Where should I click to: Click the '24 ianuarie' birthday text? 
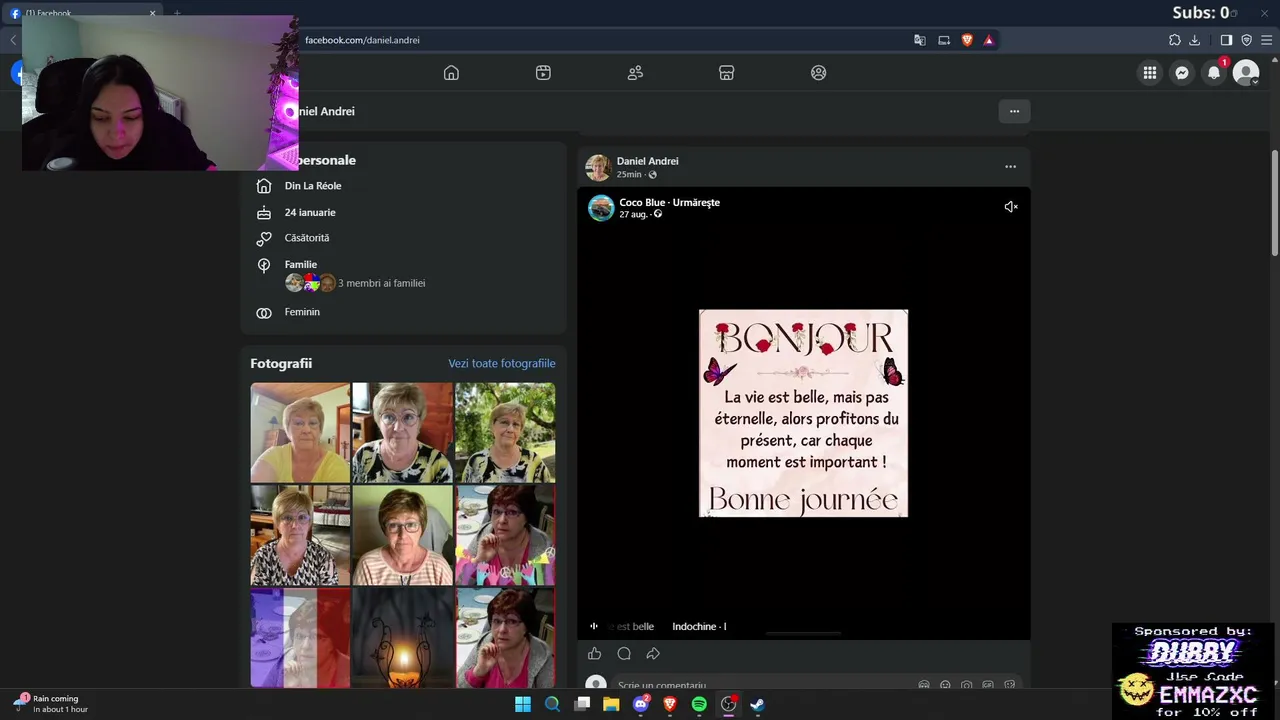coord(310,212)
